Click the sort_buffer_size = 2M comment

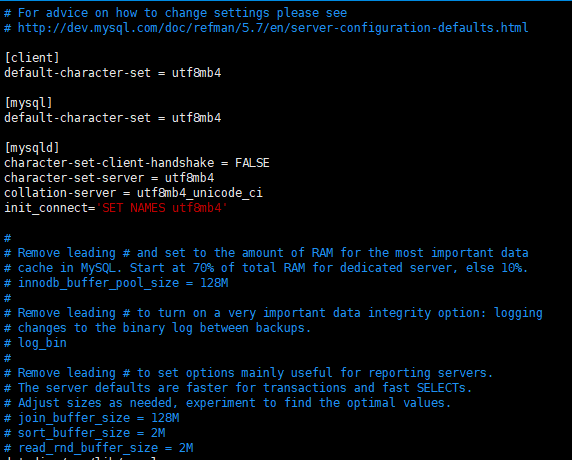[85, 433]
